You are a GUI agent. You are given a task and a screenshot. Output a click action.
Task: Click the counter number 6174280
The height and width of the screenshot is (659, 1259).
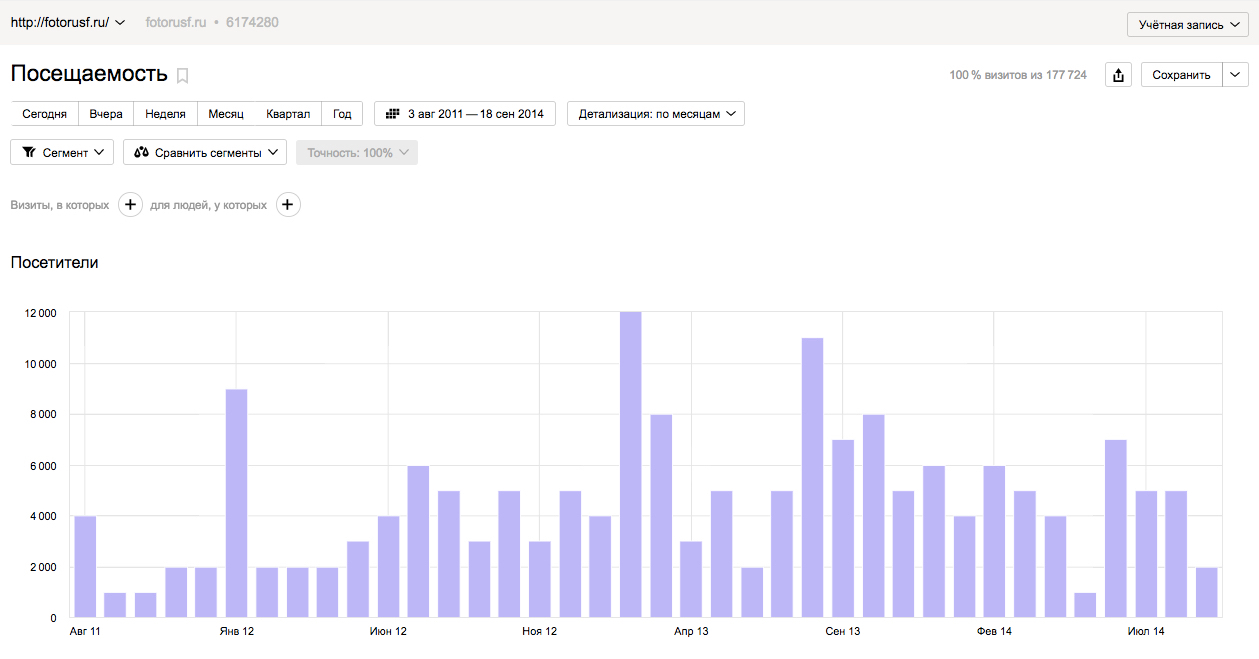click(x=252, y=22)
